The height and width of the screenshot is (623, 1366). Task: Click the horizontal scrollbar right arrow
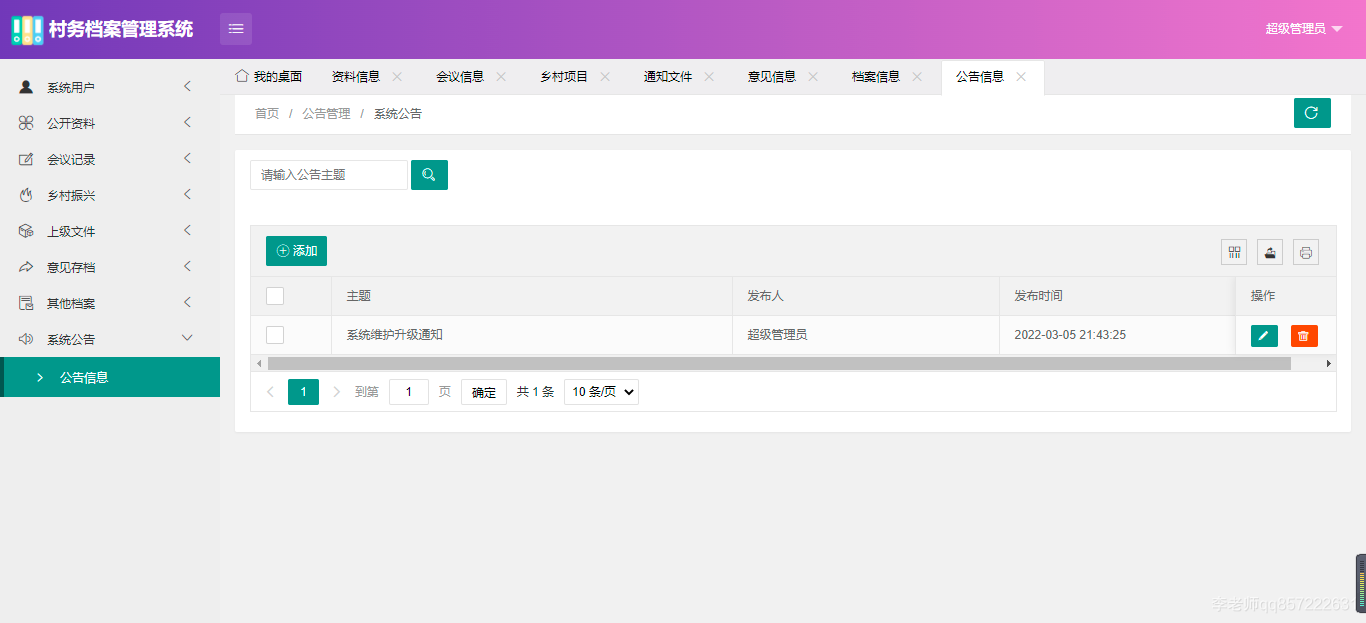[x=1329, y=363]
